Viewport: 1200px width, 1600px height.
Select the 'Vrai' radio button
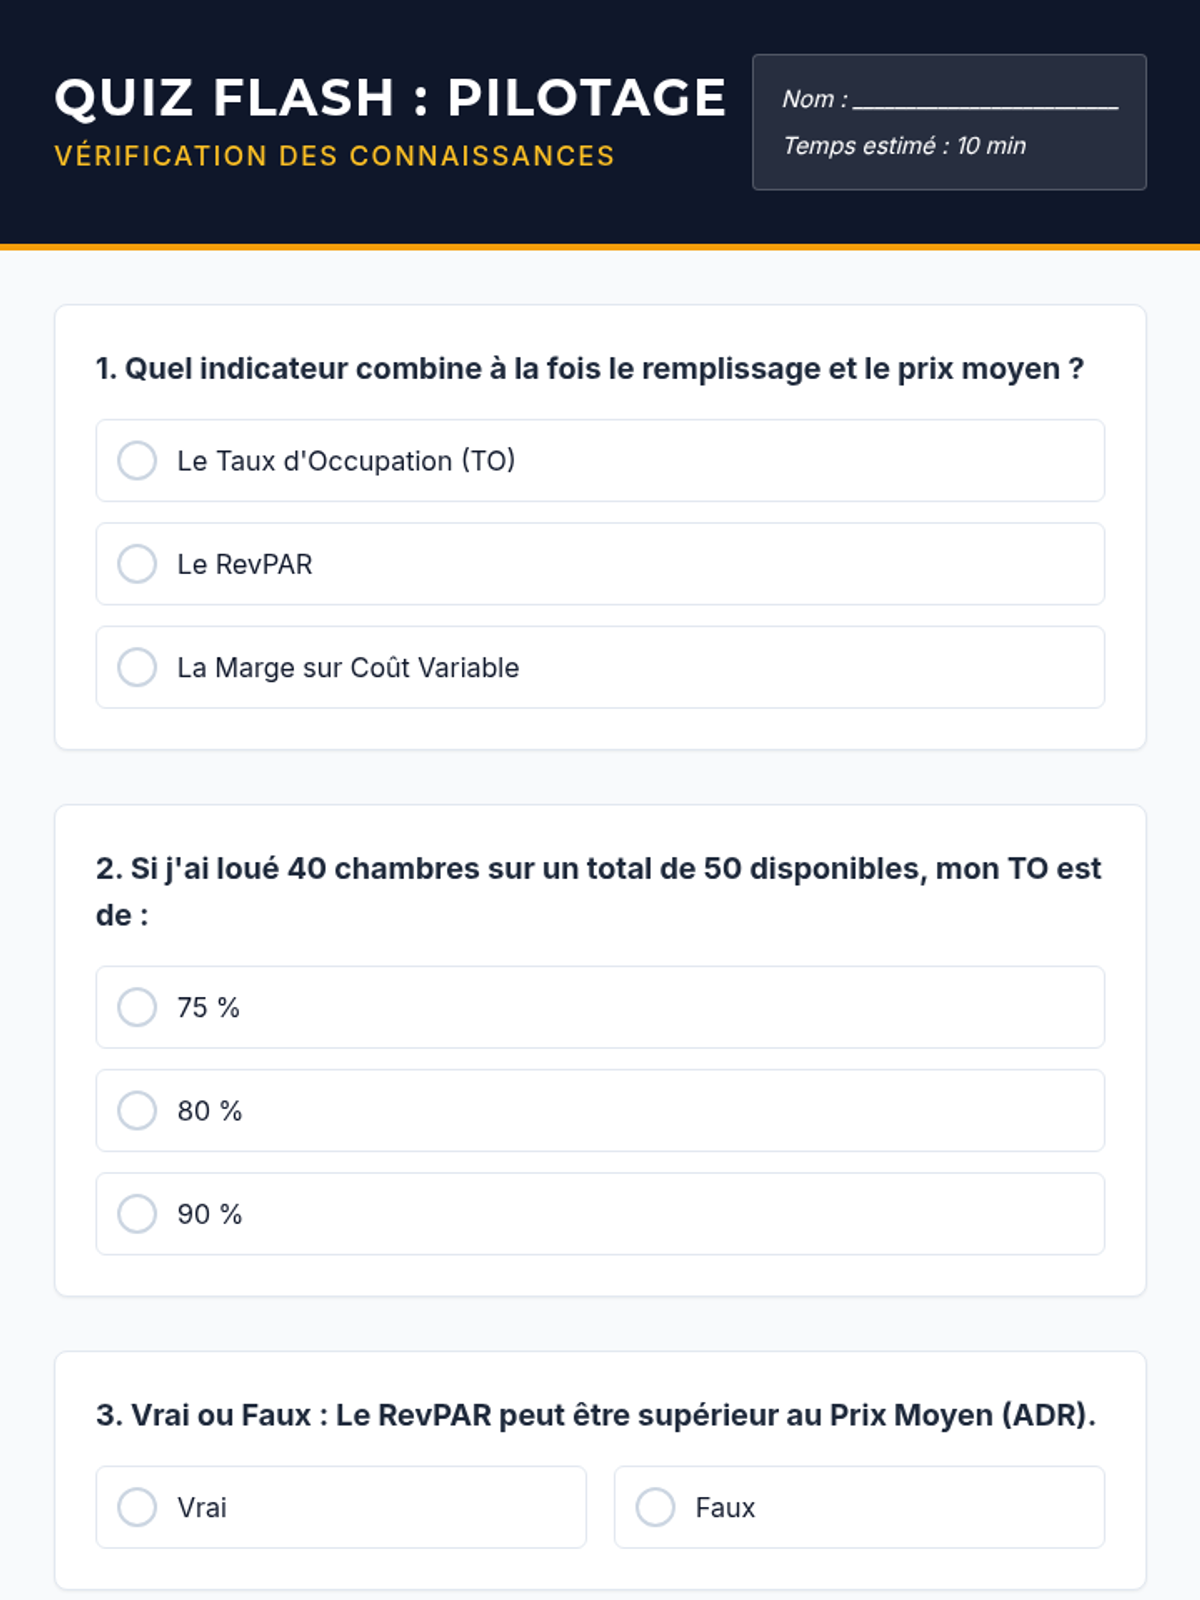pos(137,1507)
